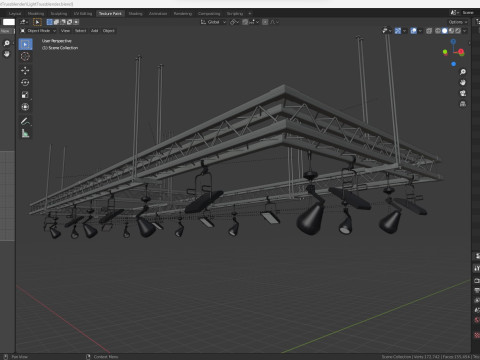Image resolution: width=480 pixels, height=360 pixels.
Task: Switch to the Shading workspace tab
Action: click(x=135, y=14)
